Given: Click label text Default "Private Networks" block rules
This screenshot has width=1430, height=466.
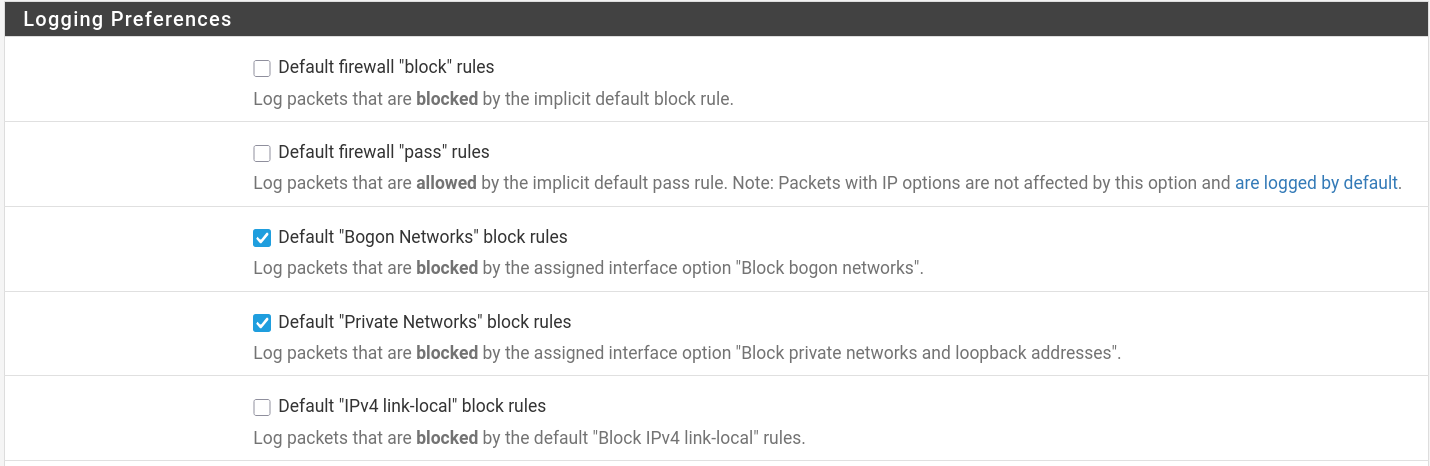Looking at the screenshot, I should pyautogui.click(x=424, y=322).
